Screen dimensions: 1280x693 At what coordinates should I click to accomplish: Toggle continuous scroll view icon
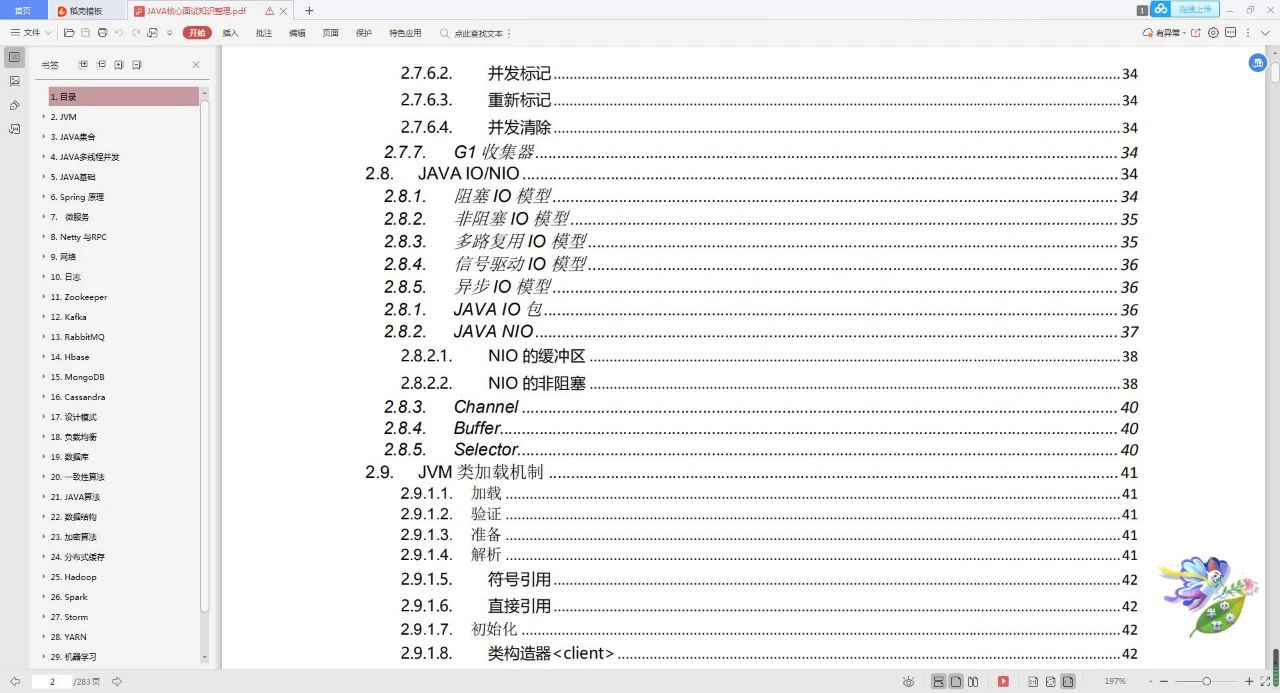tap(939, 681)
